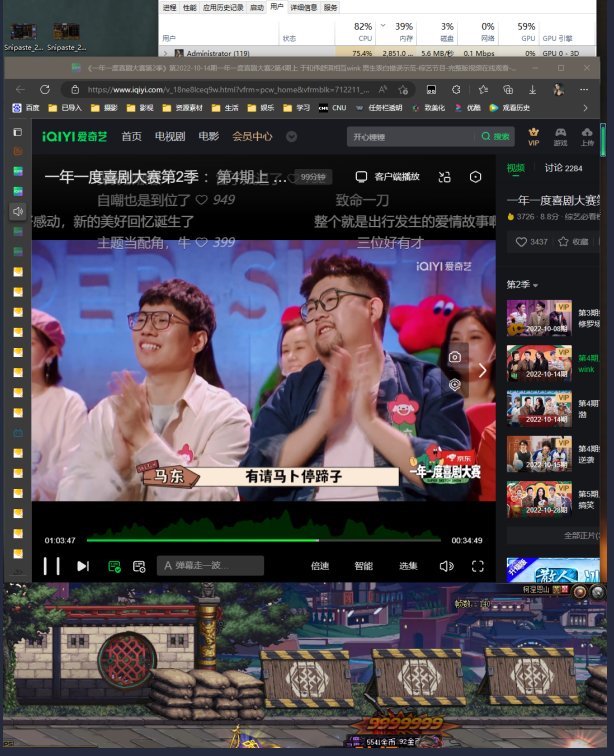The image size is (614, 756).
Task: Go back in the browser
Action: pos(20,90)
